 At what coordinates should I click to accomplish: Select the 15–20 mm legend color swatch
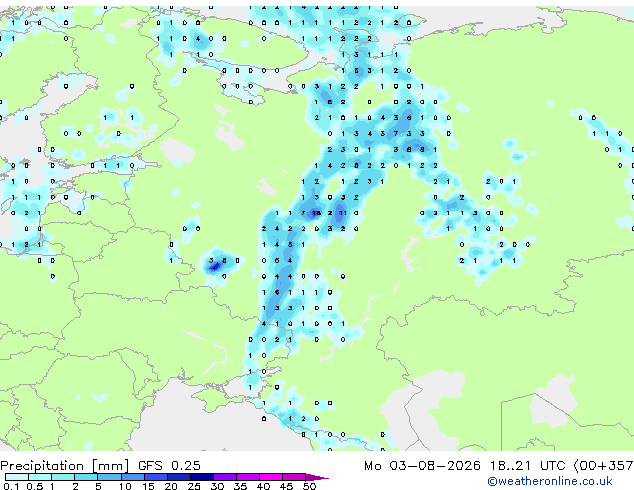tap(155, 477)
